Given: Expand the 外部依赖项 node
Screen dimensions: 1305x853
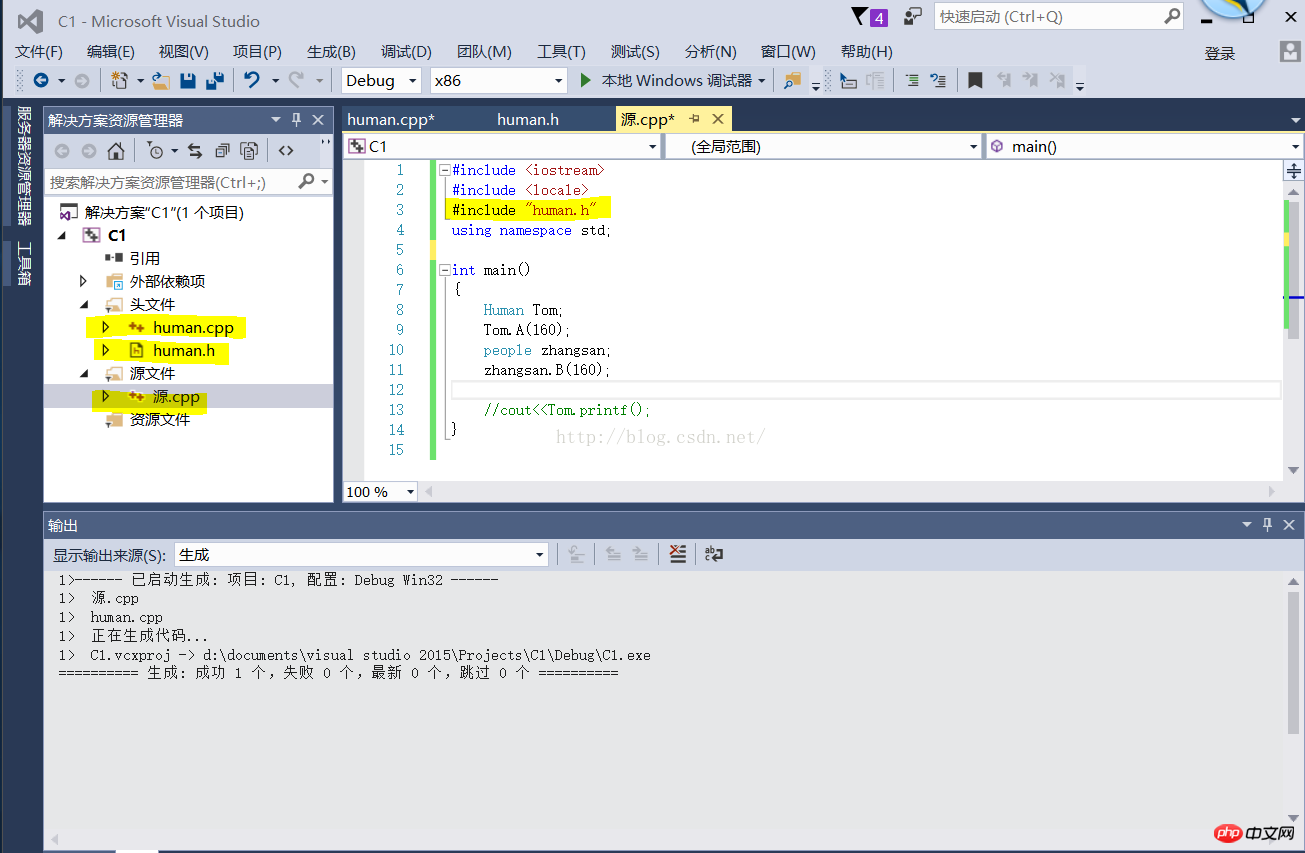Looking at the screenshot, I should 84,281.
